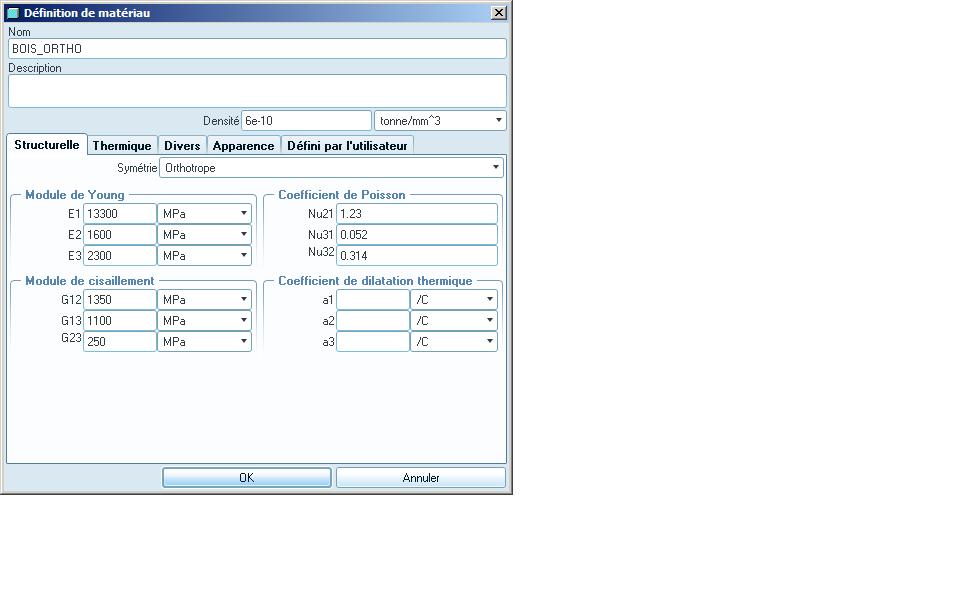Screen dimensions: 960x600
Task: Select the Densité value field
Action: (x=305, y=121)
